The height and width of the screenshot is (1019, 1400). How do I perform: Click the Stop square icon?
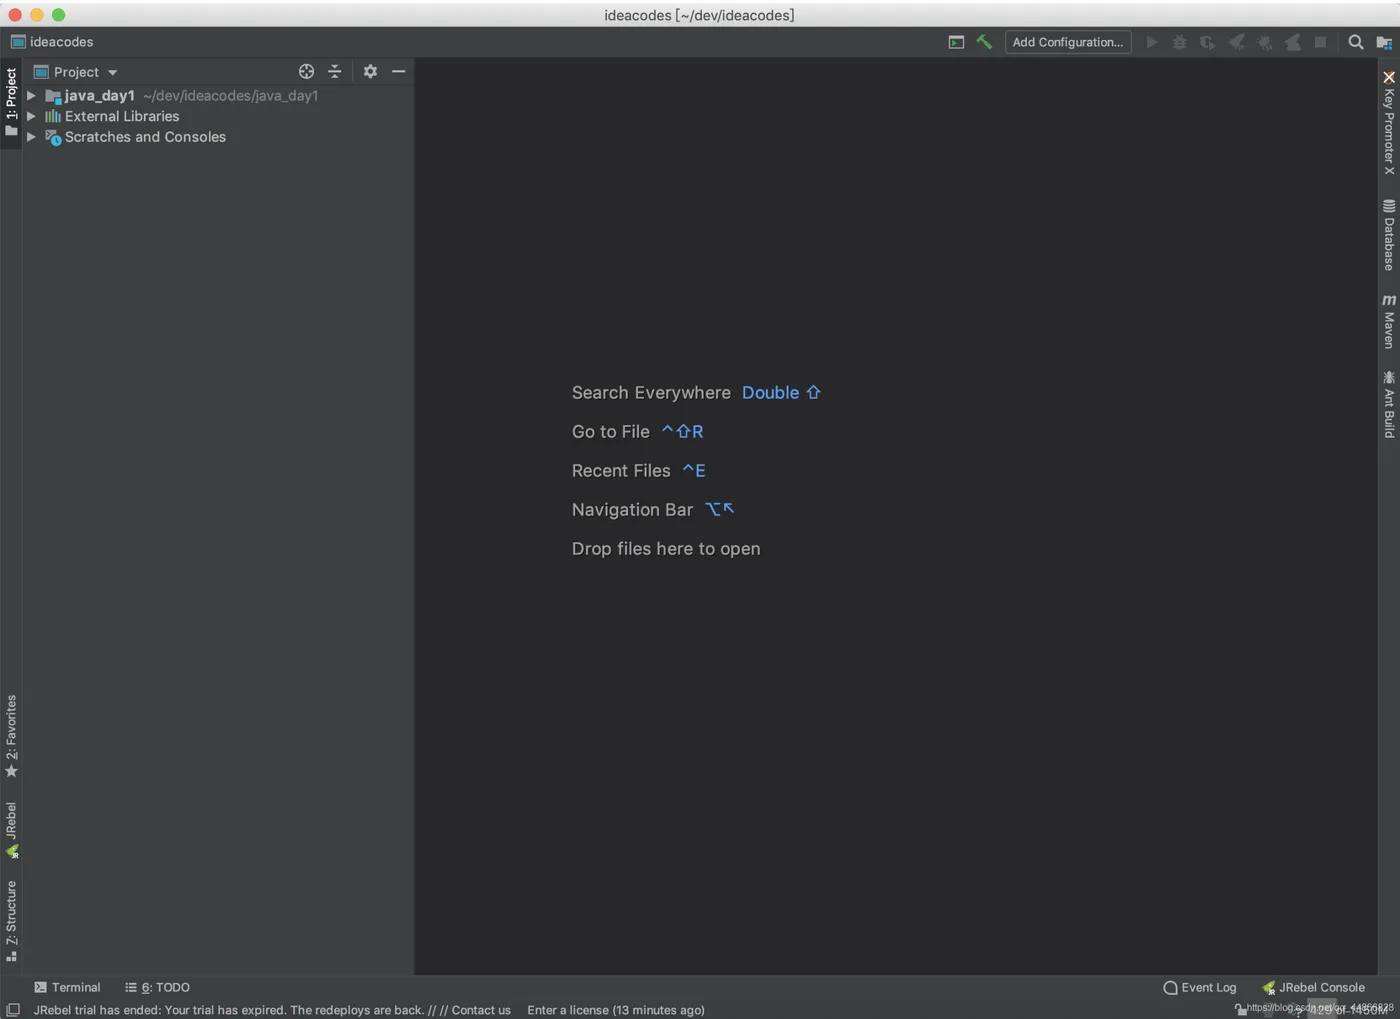tap(1320, 42)
